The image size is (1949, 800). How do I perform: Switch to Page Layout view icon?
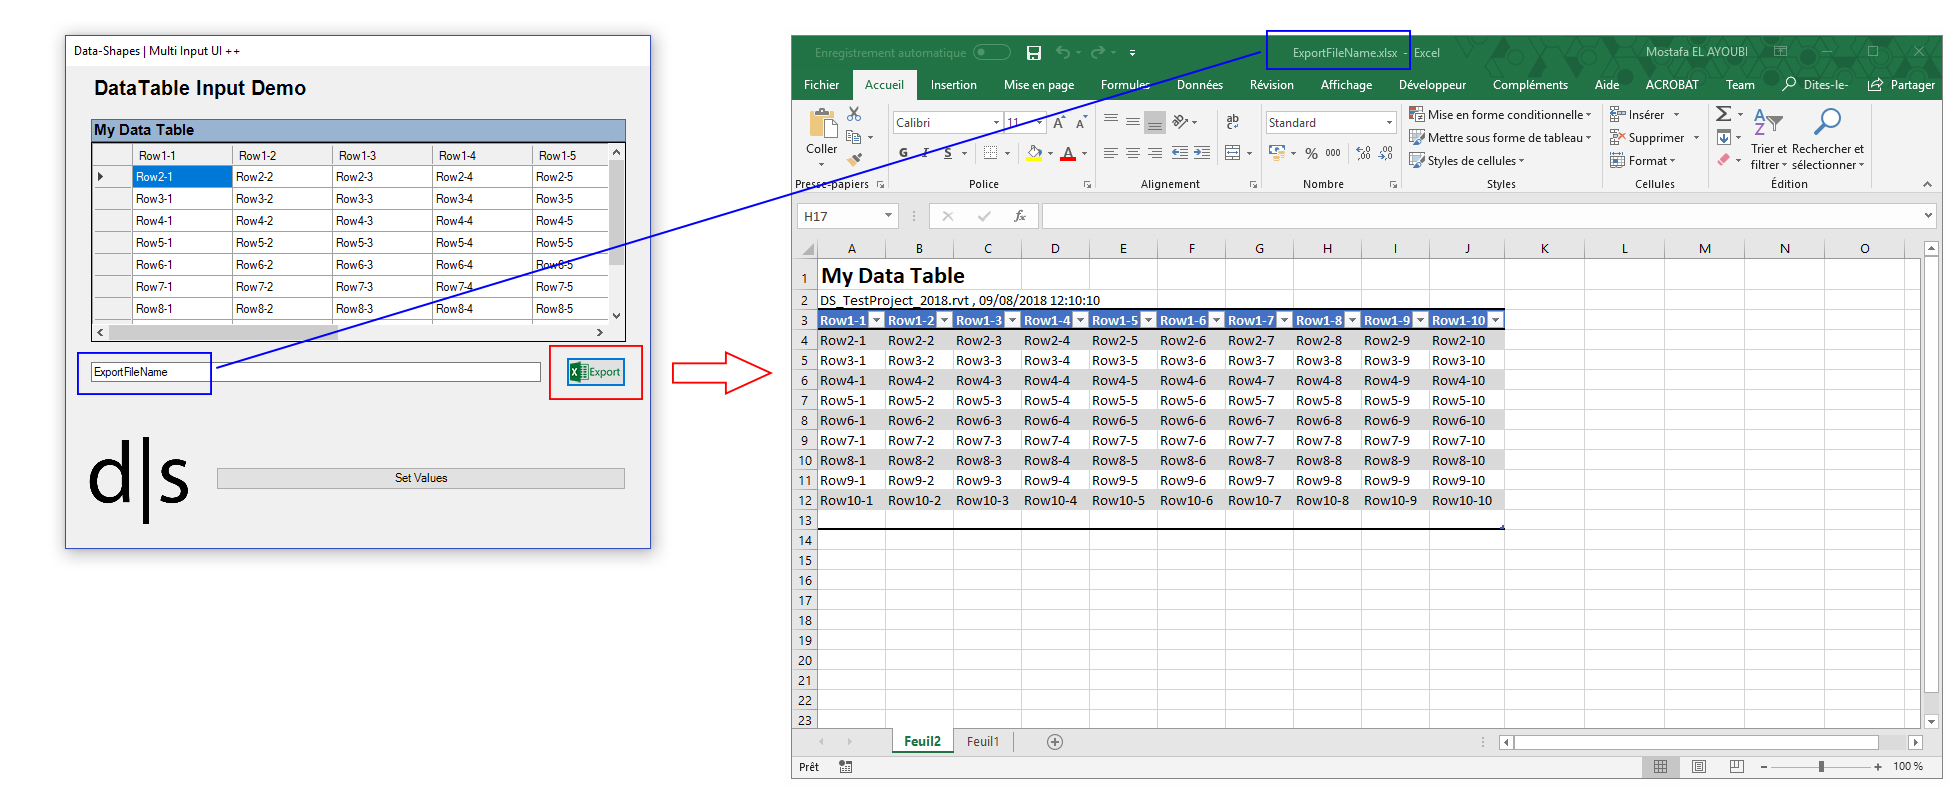point(1699,767)
